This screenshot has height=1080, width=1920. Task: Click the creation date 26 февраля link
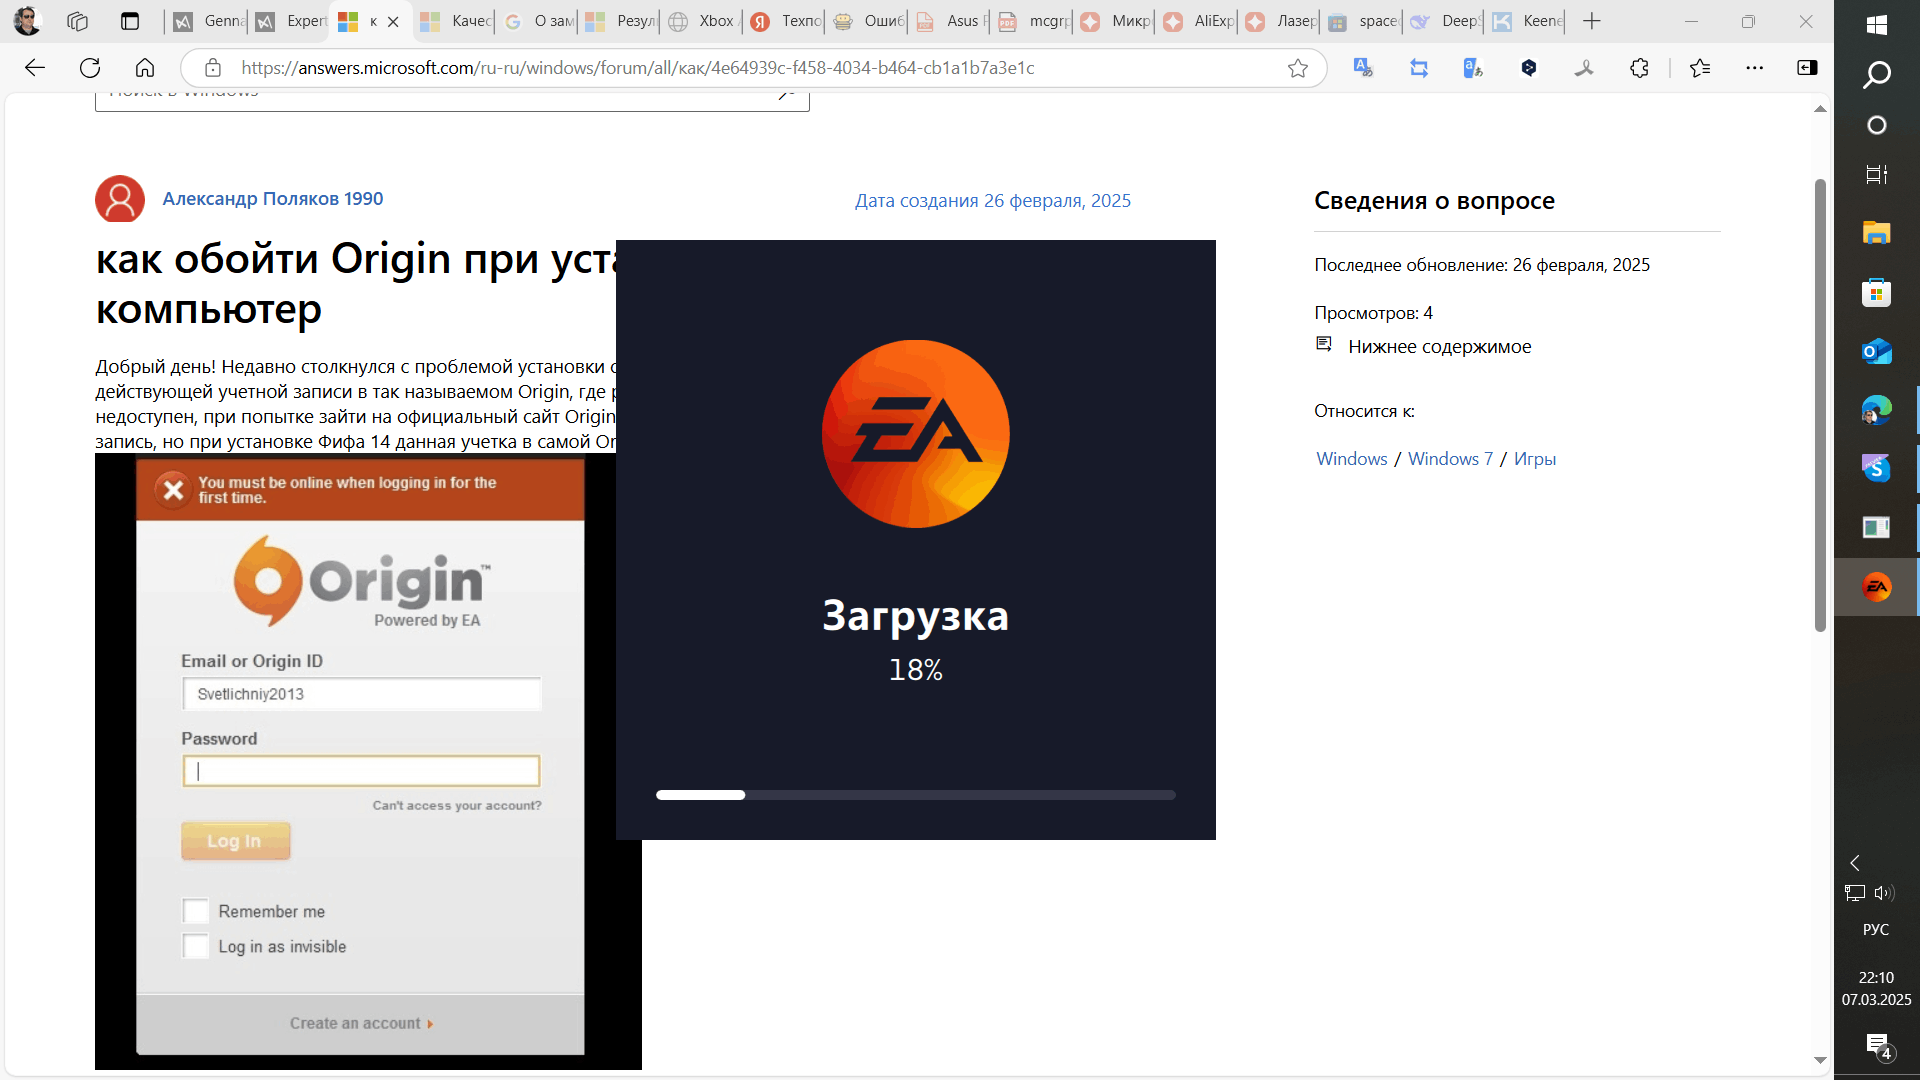(992, 201)
